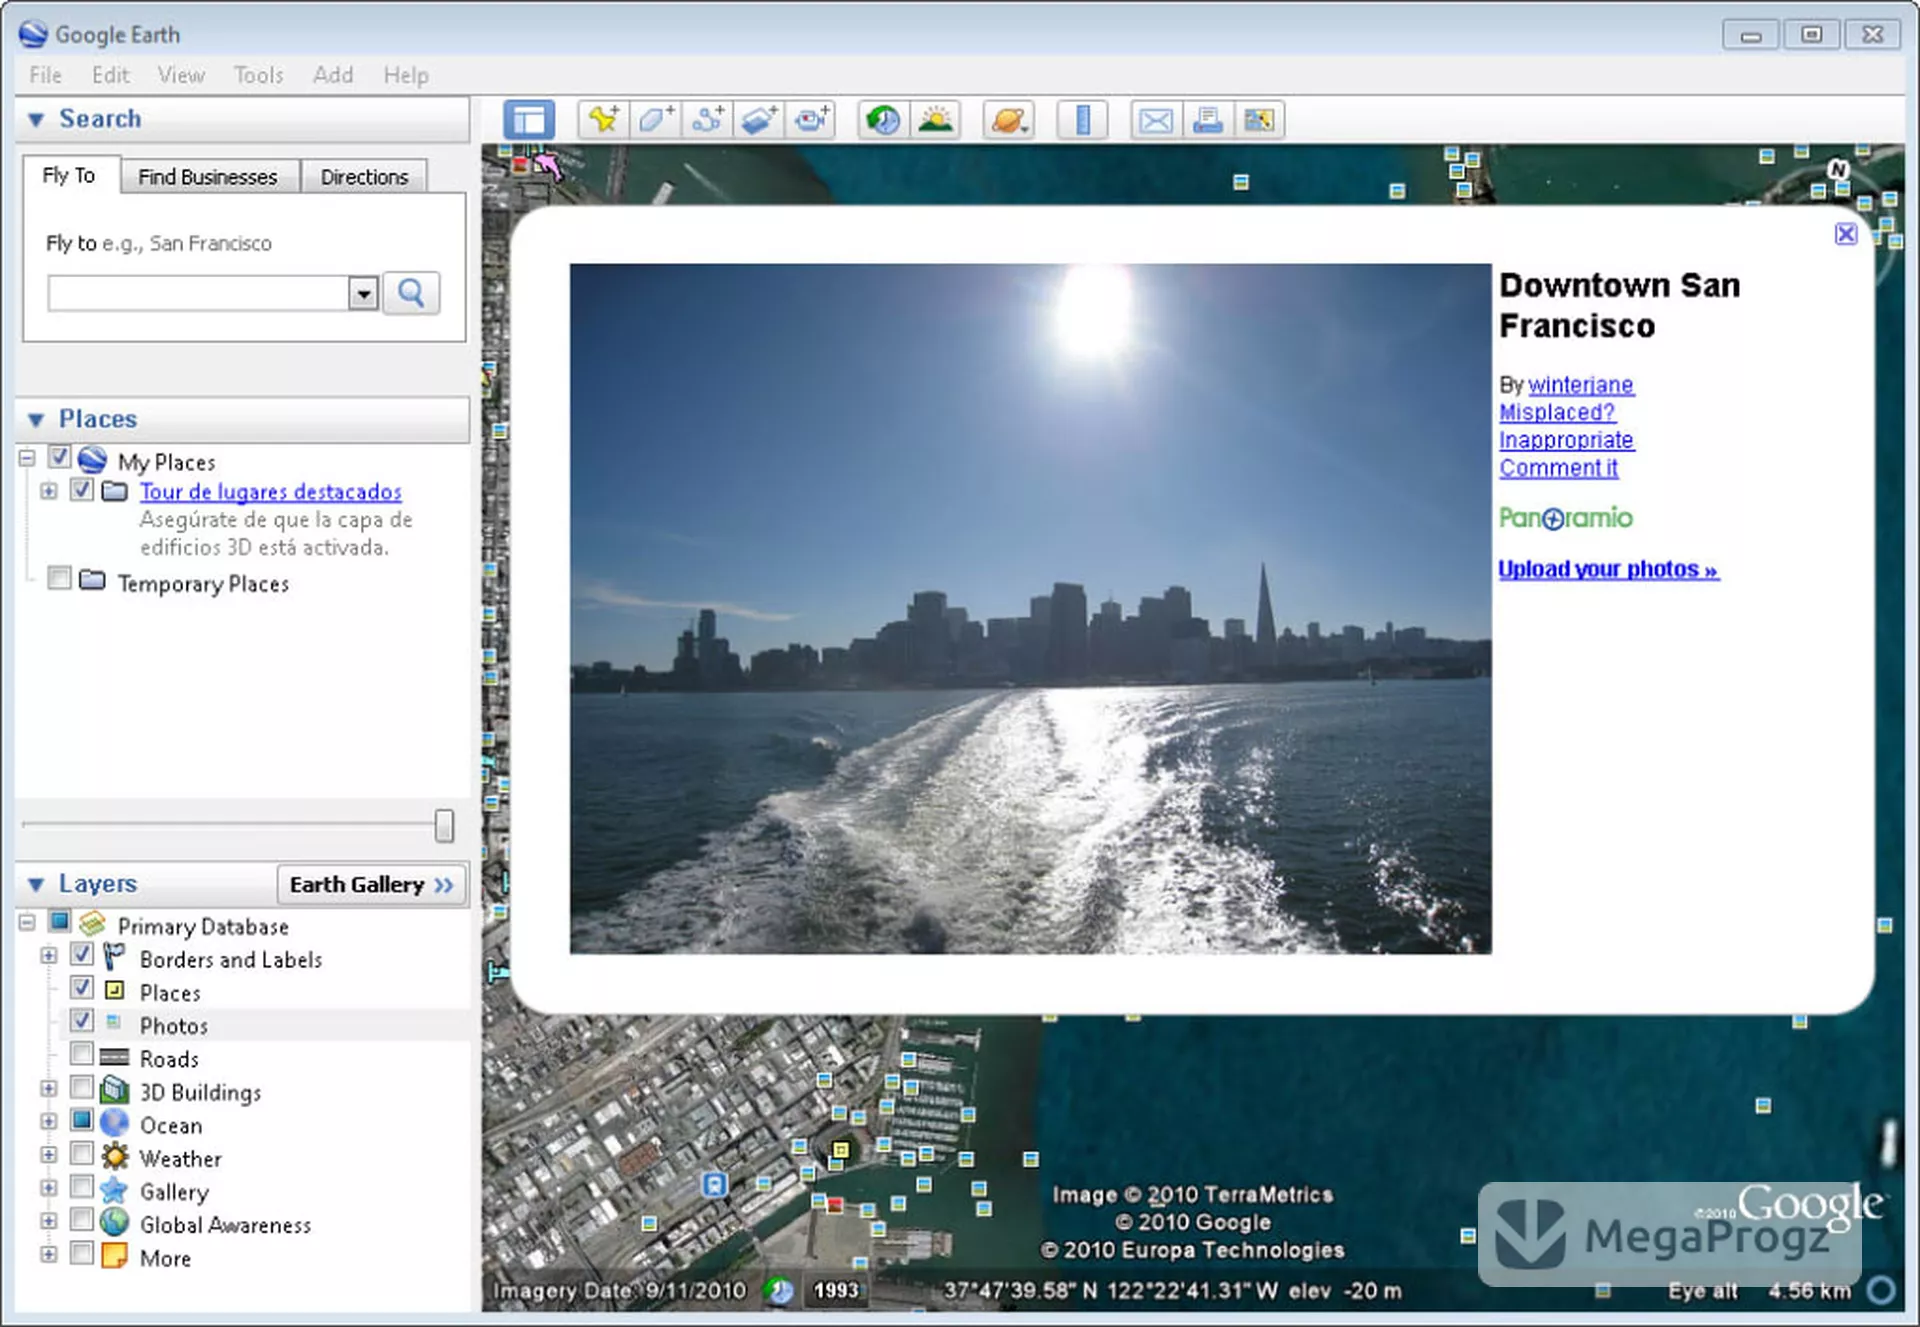The width and height of the screenshot is (1920, 1327).
Task: Click the Global Awareness globe icon
Action: tap(115, 1223)
